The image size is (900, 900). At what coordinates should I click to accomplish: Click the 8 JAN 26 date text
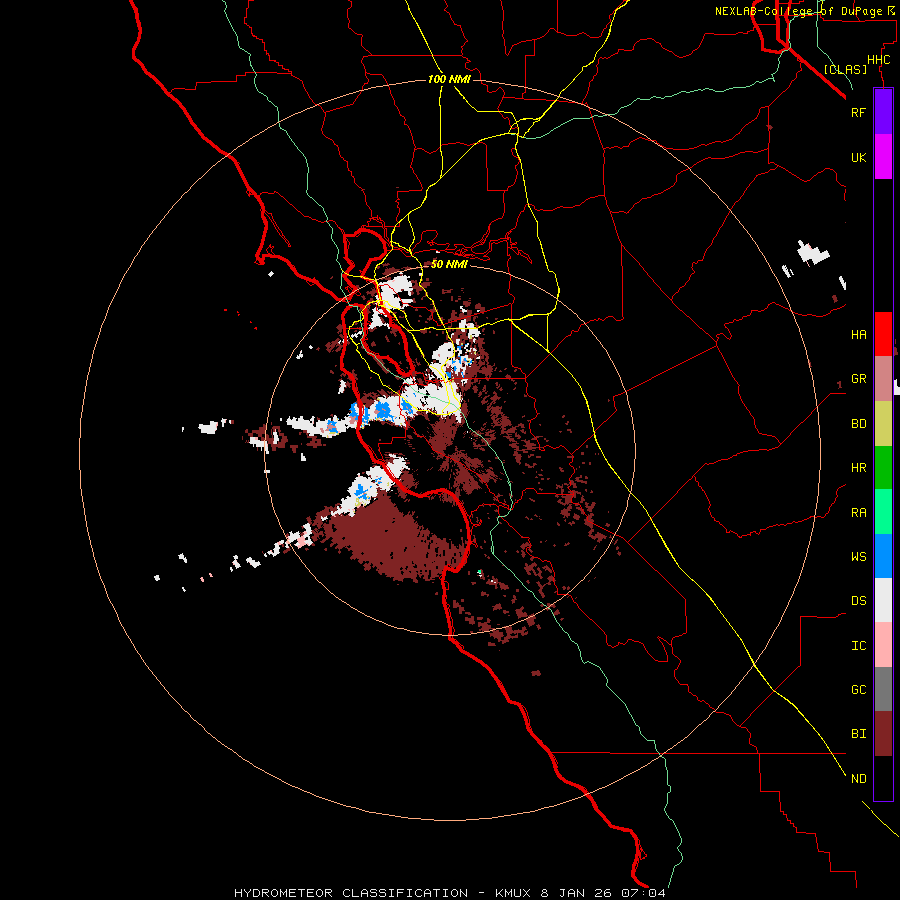coord(577,893)
